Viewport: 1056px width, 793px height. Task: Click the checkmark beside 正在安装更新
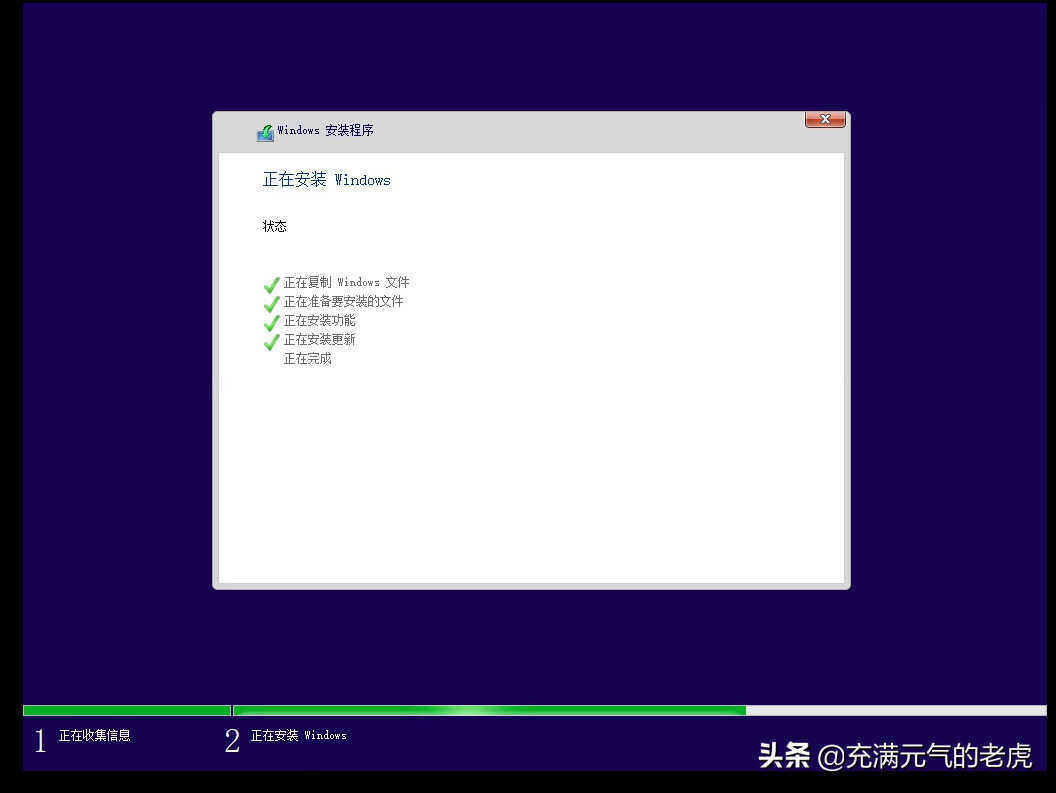point(271,342)
